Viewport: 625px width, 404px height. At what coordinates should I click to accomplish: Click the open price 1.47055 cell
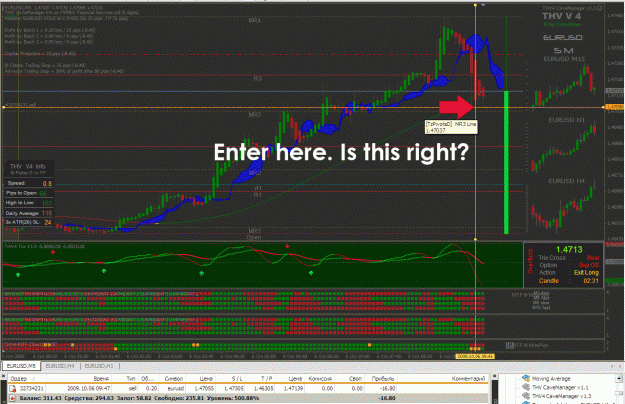click(203, 388)
